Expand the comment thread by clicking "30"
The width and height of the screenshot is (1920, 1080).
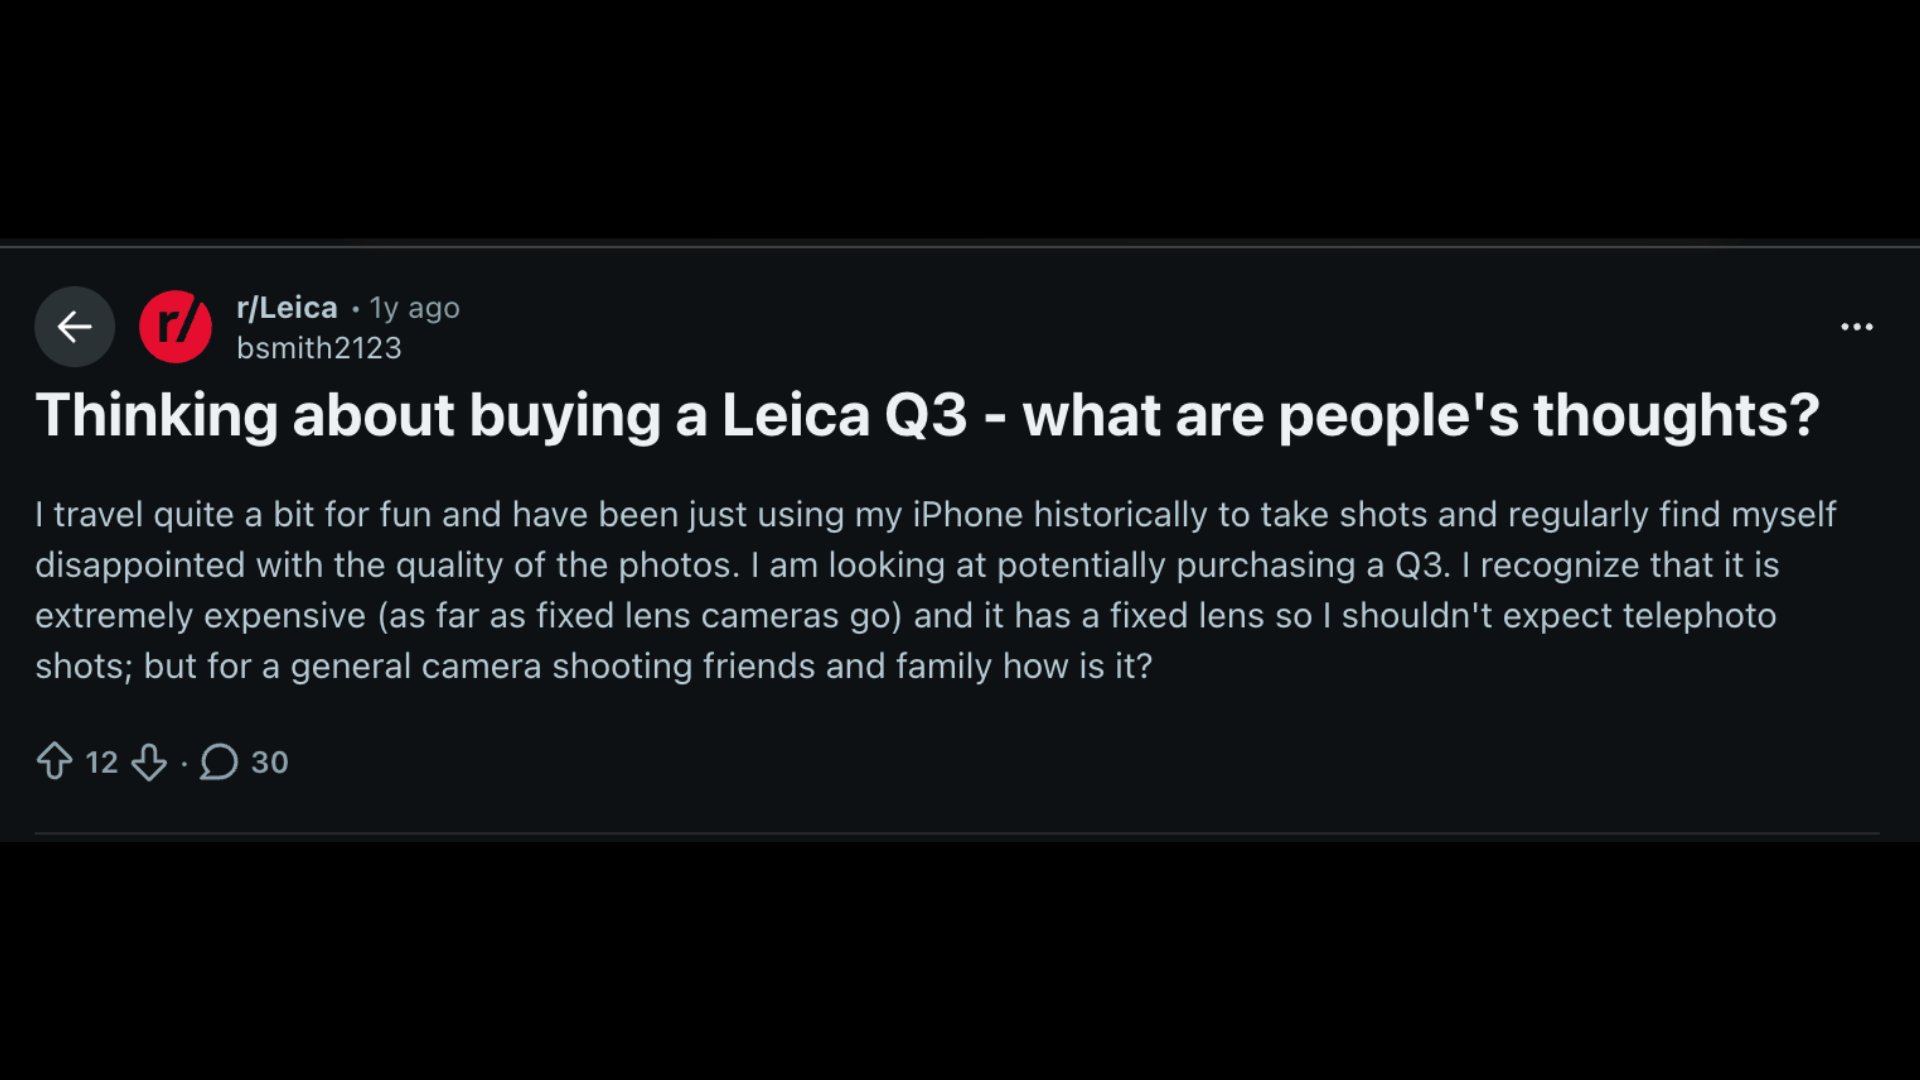click(x=268, y=762)
